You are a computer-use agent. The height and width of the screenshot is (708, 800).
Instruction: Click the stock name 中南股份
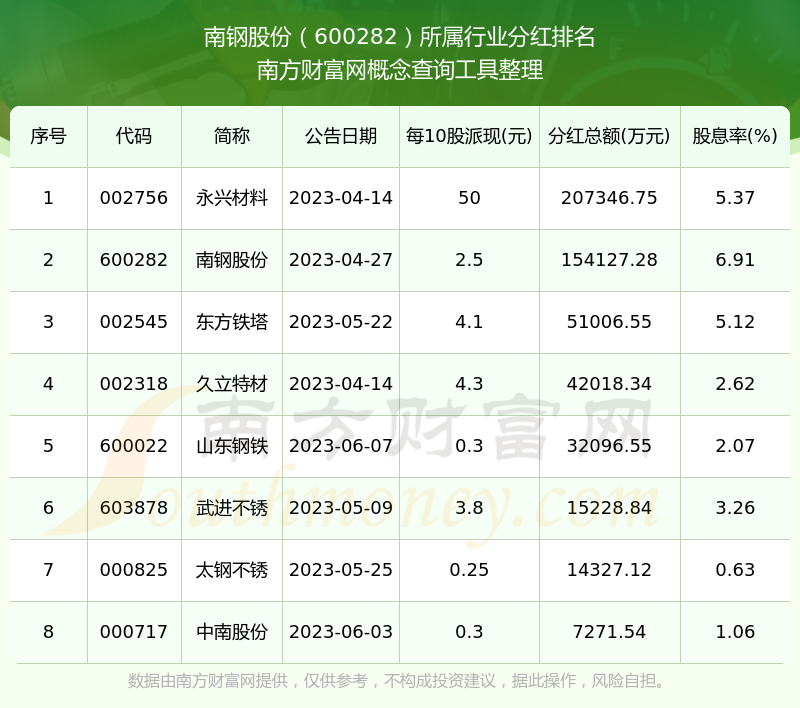232,632
